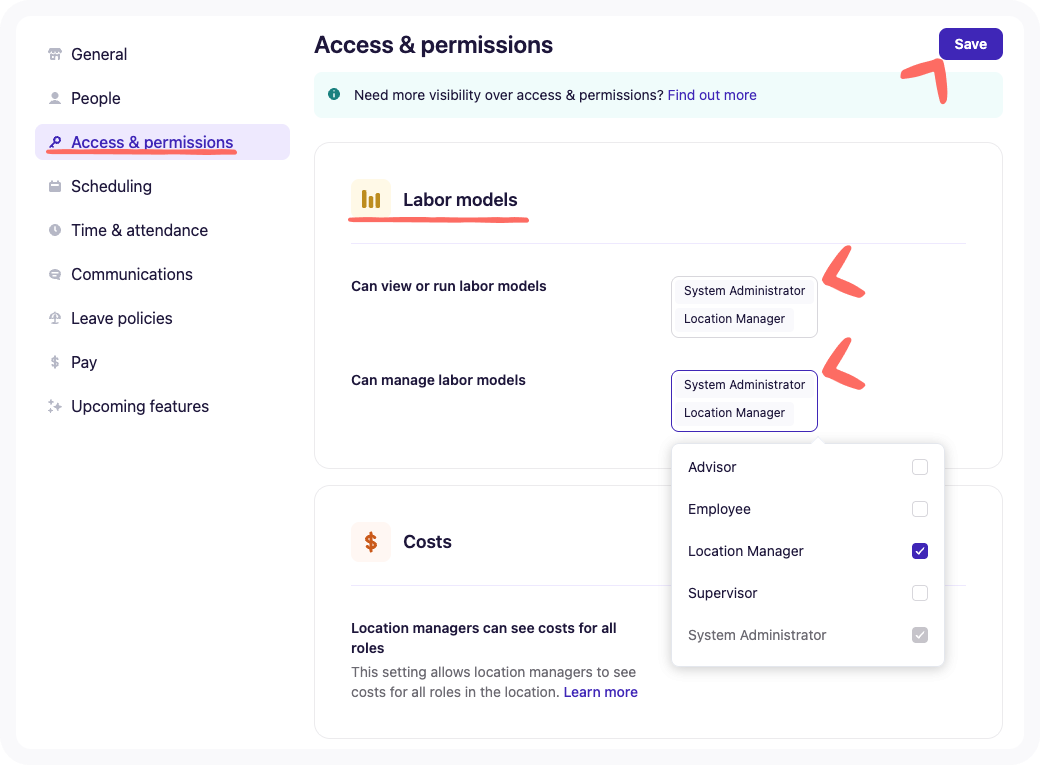Select the Time & attendance clock icon
This screenshot has width=1040, height=765.
point(54,230)
